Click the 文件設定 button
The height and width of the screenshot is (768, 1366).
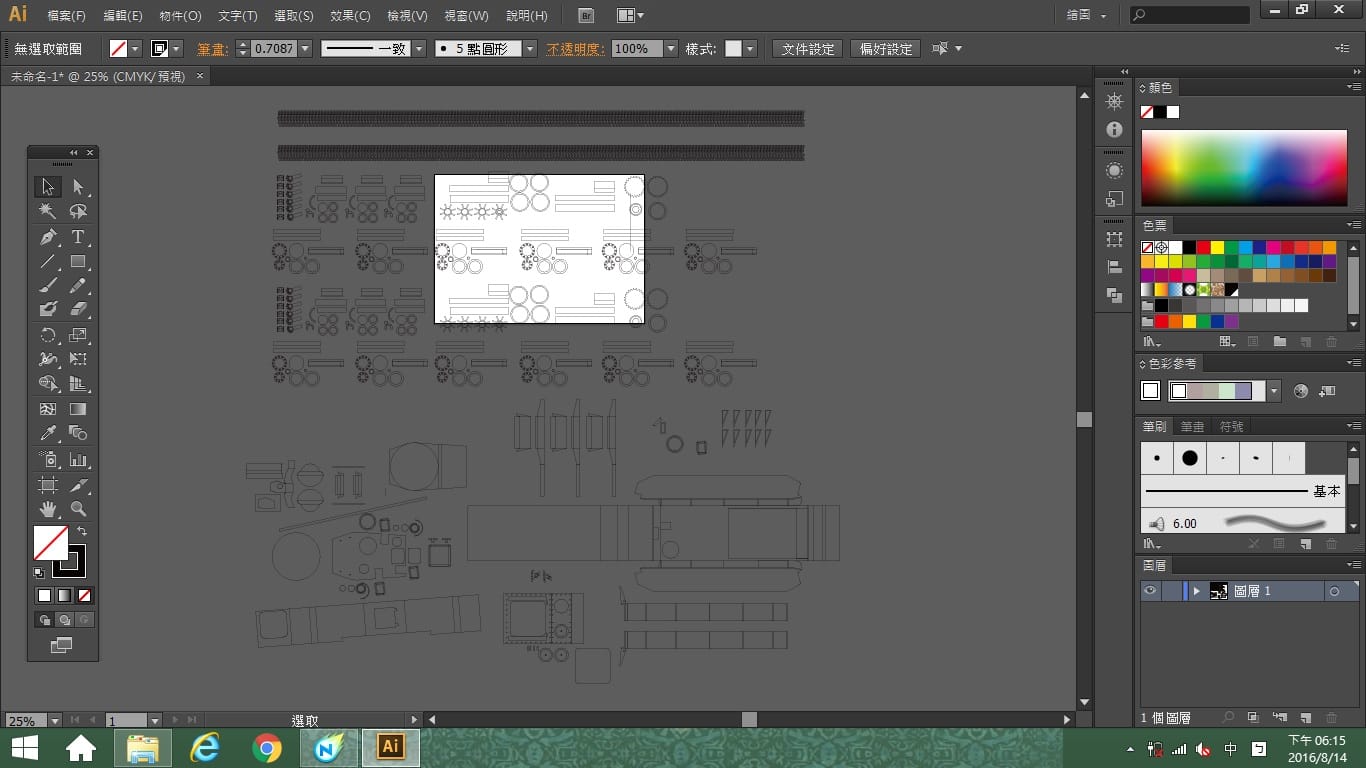tap(808, 48)
